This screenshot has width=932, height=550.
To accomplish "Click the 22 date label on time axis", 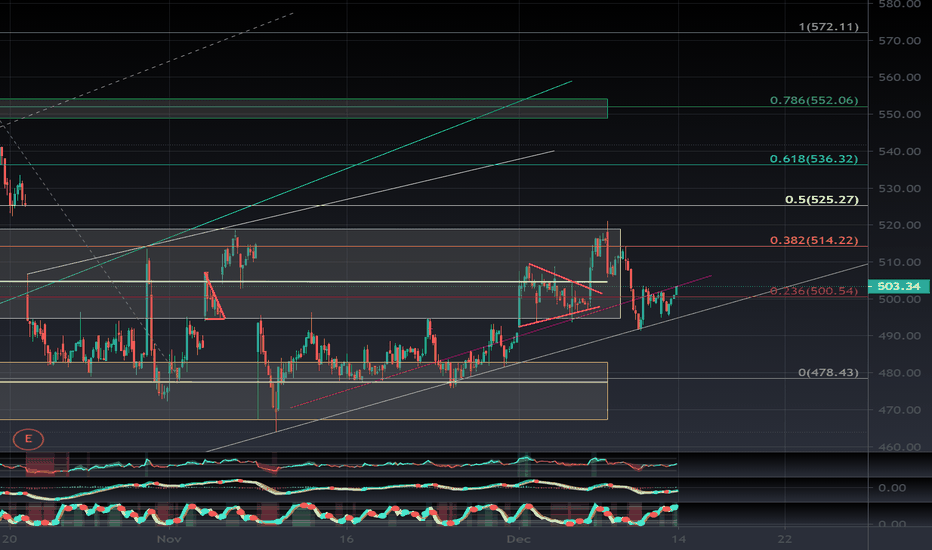I will (x=785, y=539).
